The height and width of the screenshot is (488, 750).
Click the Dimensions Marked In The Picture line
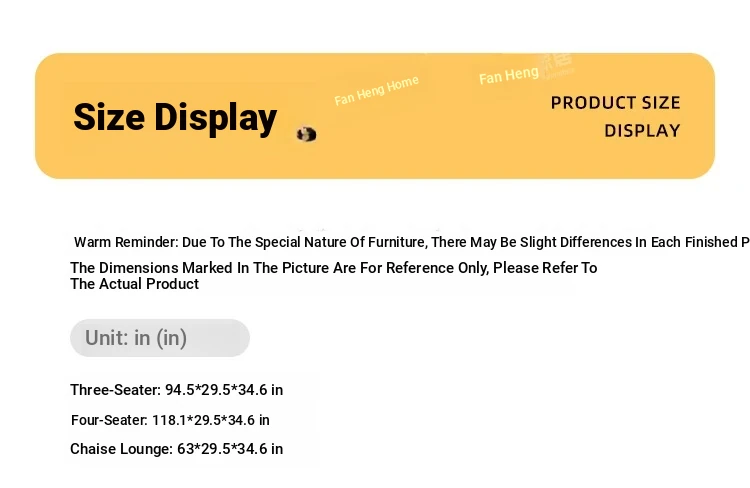point(334,268)
